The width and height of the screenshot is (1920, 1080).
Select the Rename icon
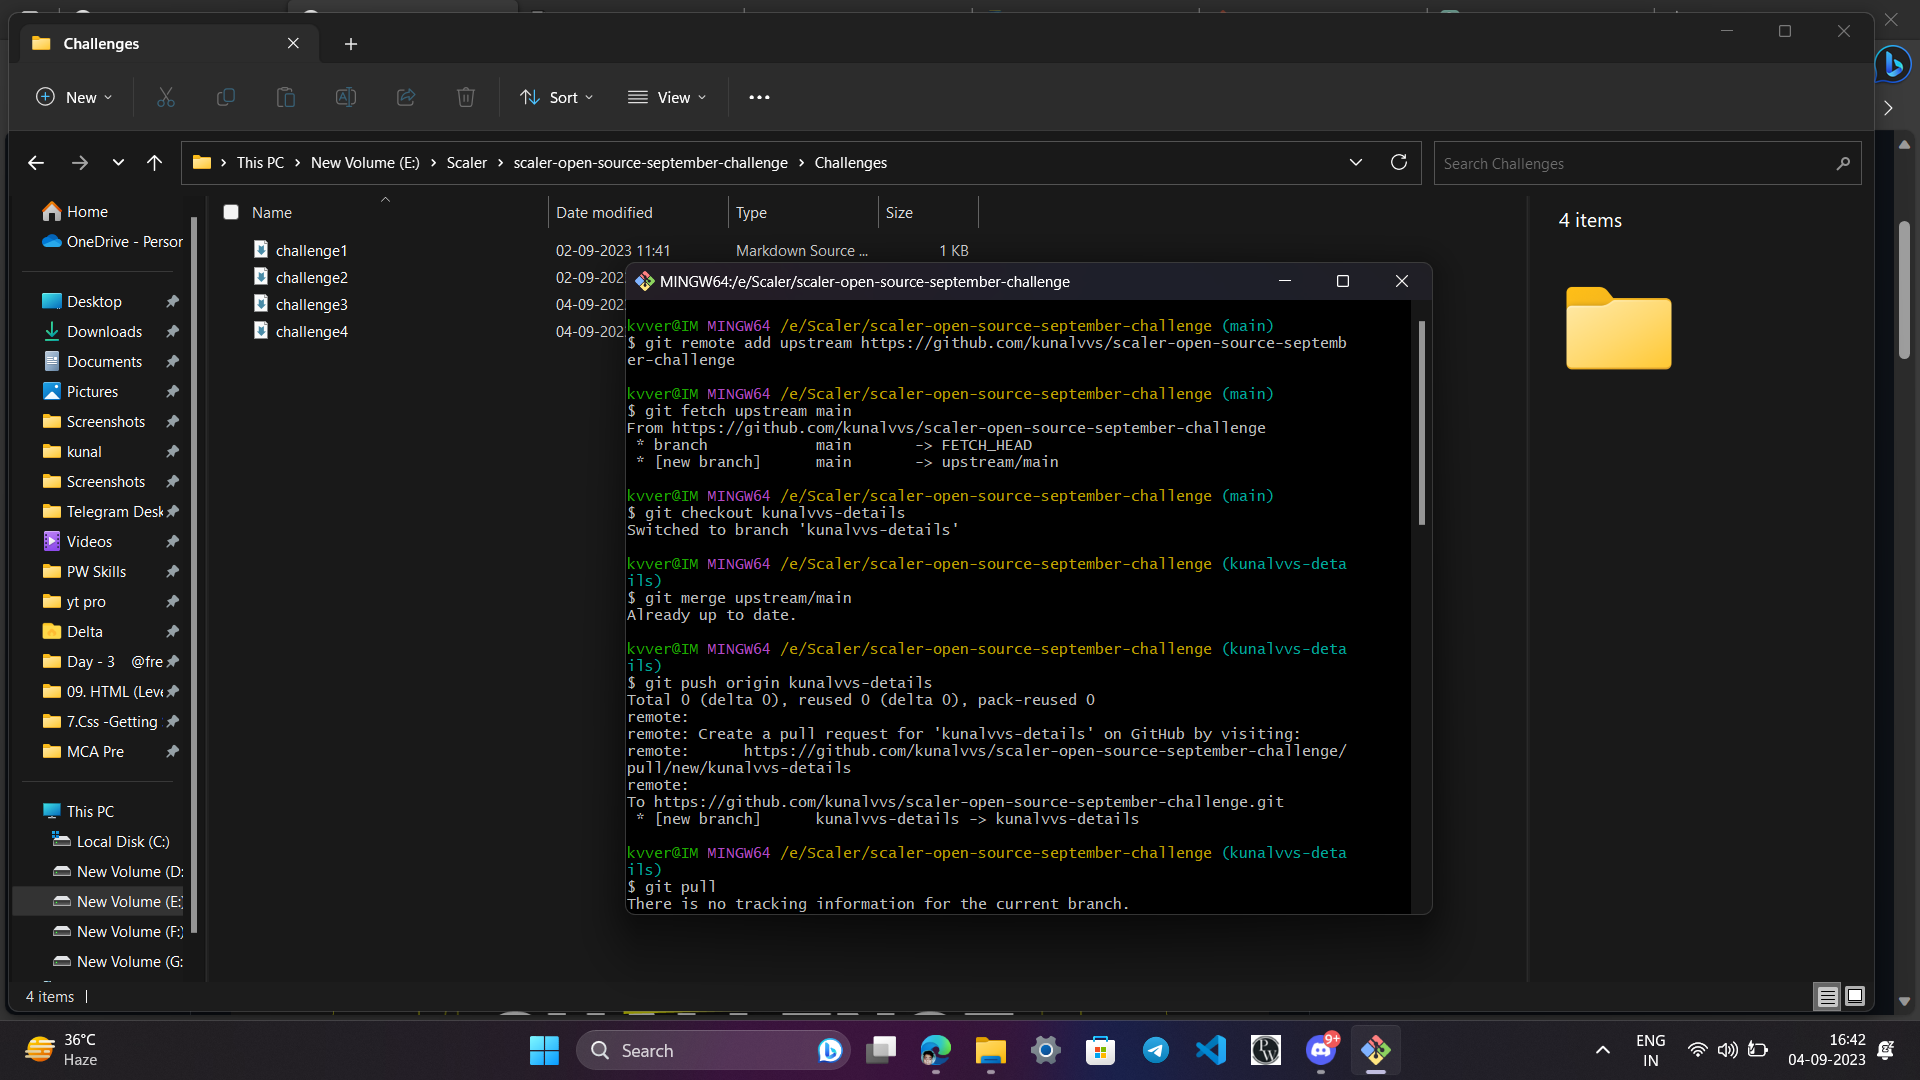[x=345, y=97]
